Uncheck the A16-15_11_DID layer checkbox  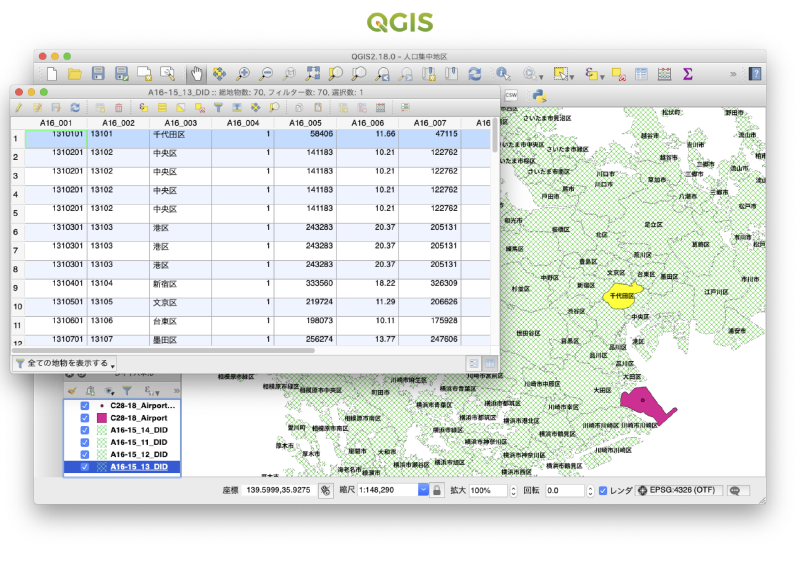click(x=85, y=443)
